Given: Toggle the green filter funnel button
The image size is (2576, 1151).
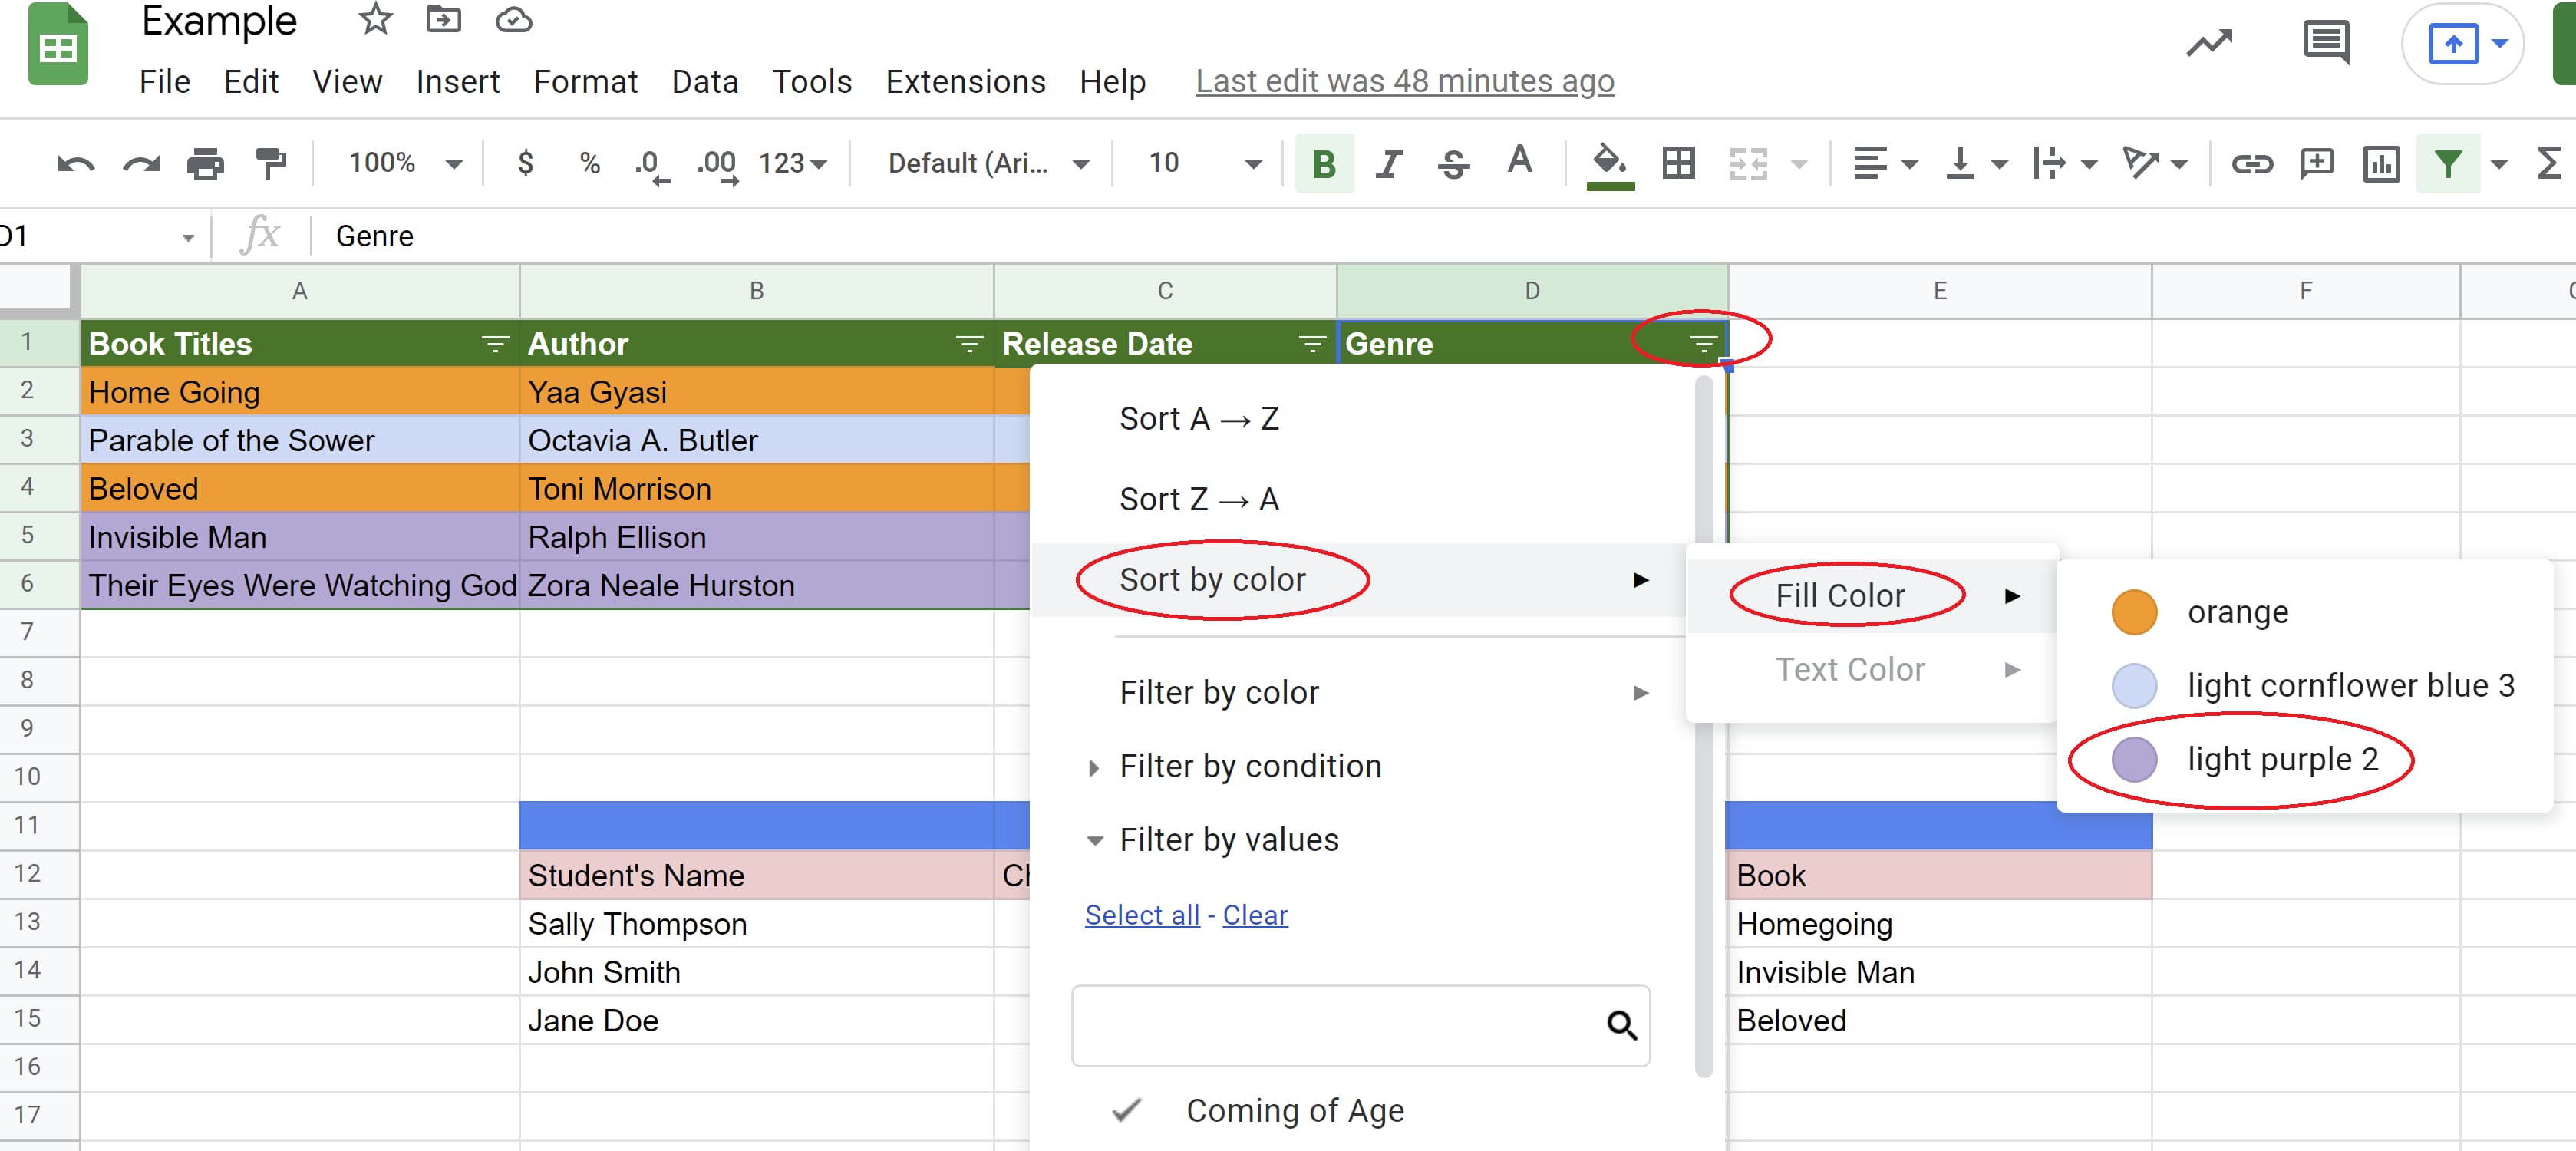Looking at the screenshot, I should coord(2446,163).
